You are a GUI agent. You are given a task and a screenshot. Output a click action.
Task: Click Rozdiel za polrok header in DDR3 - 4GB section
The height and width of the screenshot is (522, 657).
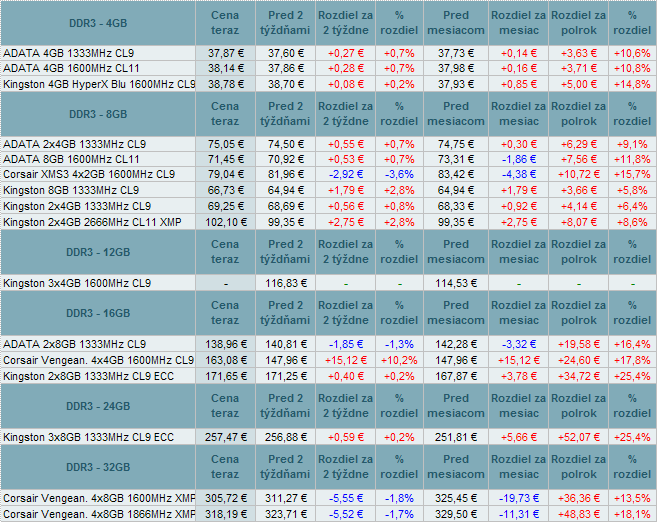(579, 23)
